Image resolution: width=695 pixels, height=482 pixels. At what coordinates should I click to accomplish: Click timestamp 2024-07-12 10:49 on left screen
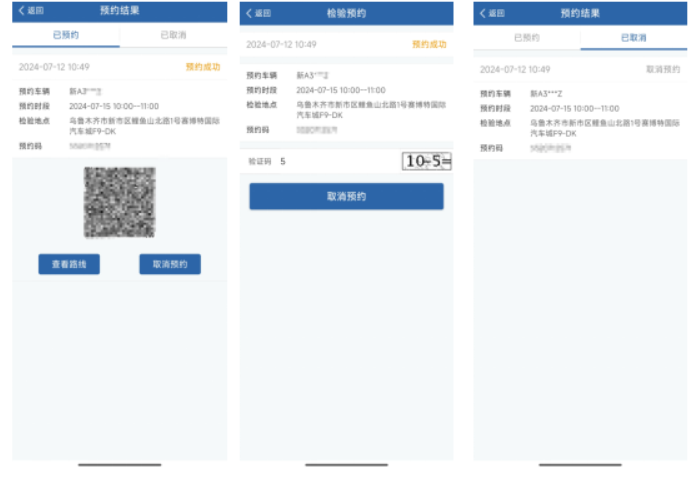54,67
